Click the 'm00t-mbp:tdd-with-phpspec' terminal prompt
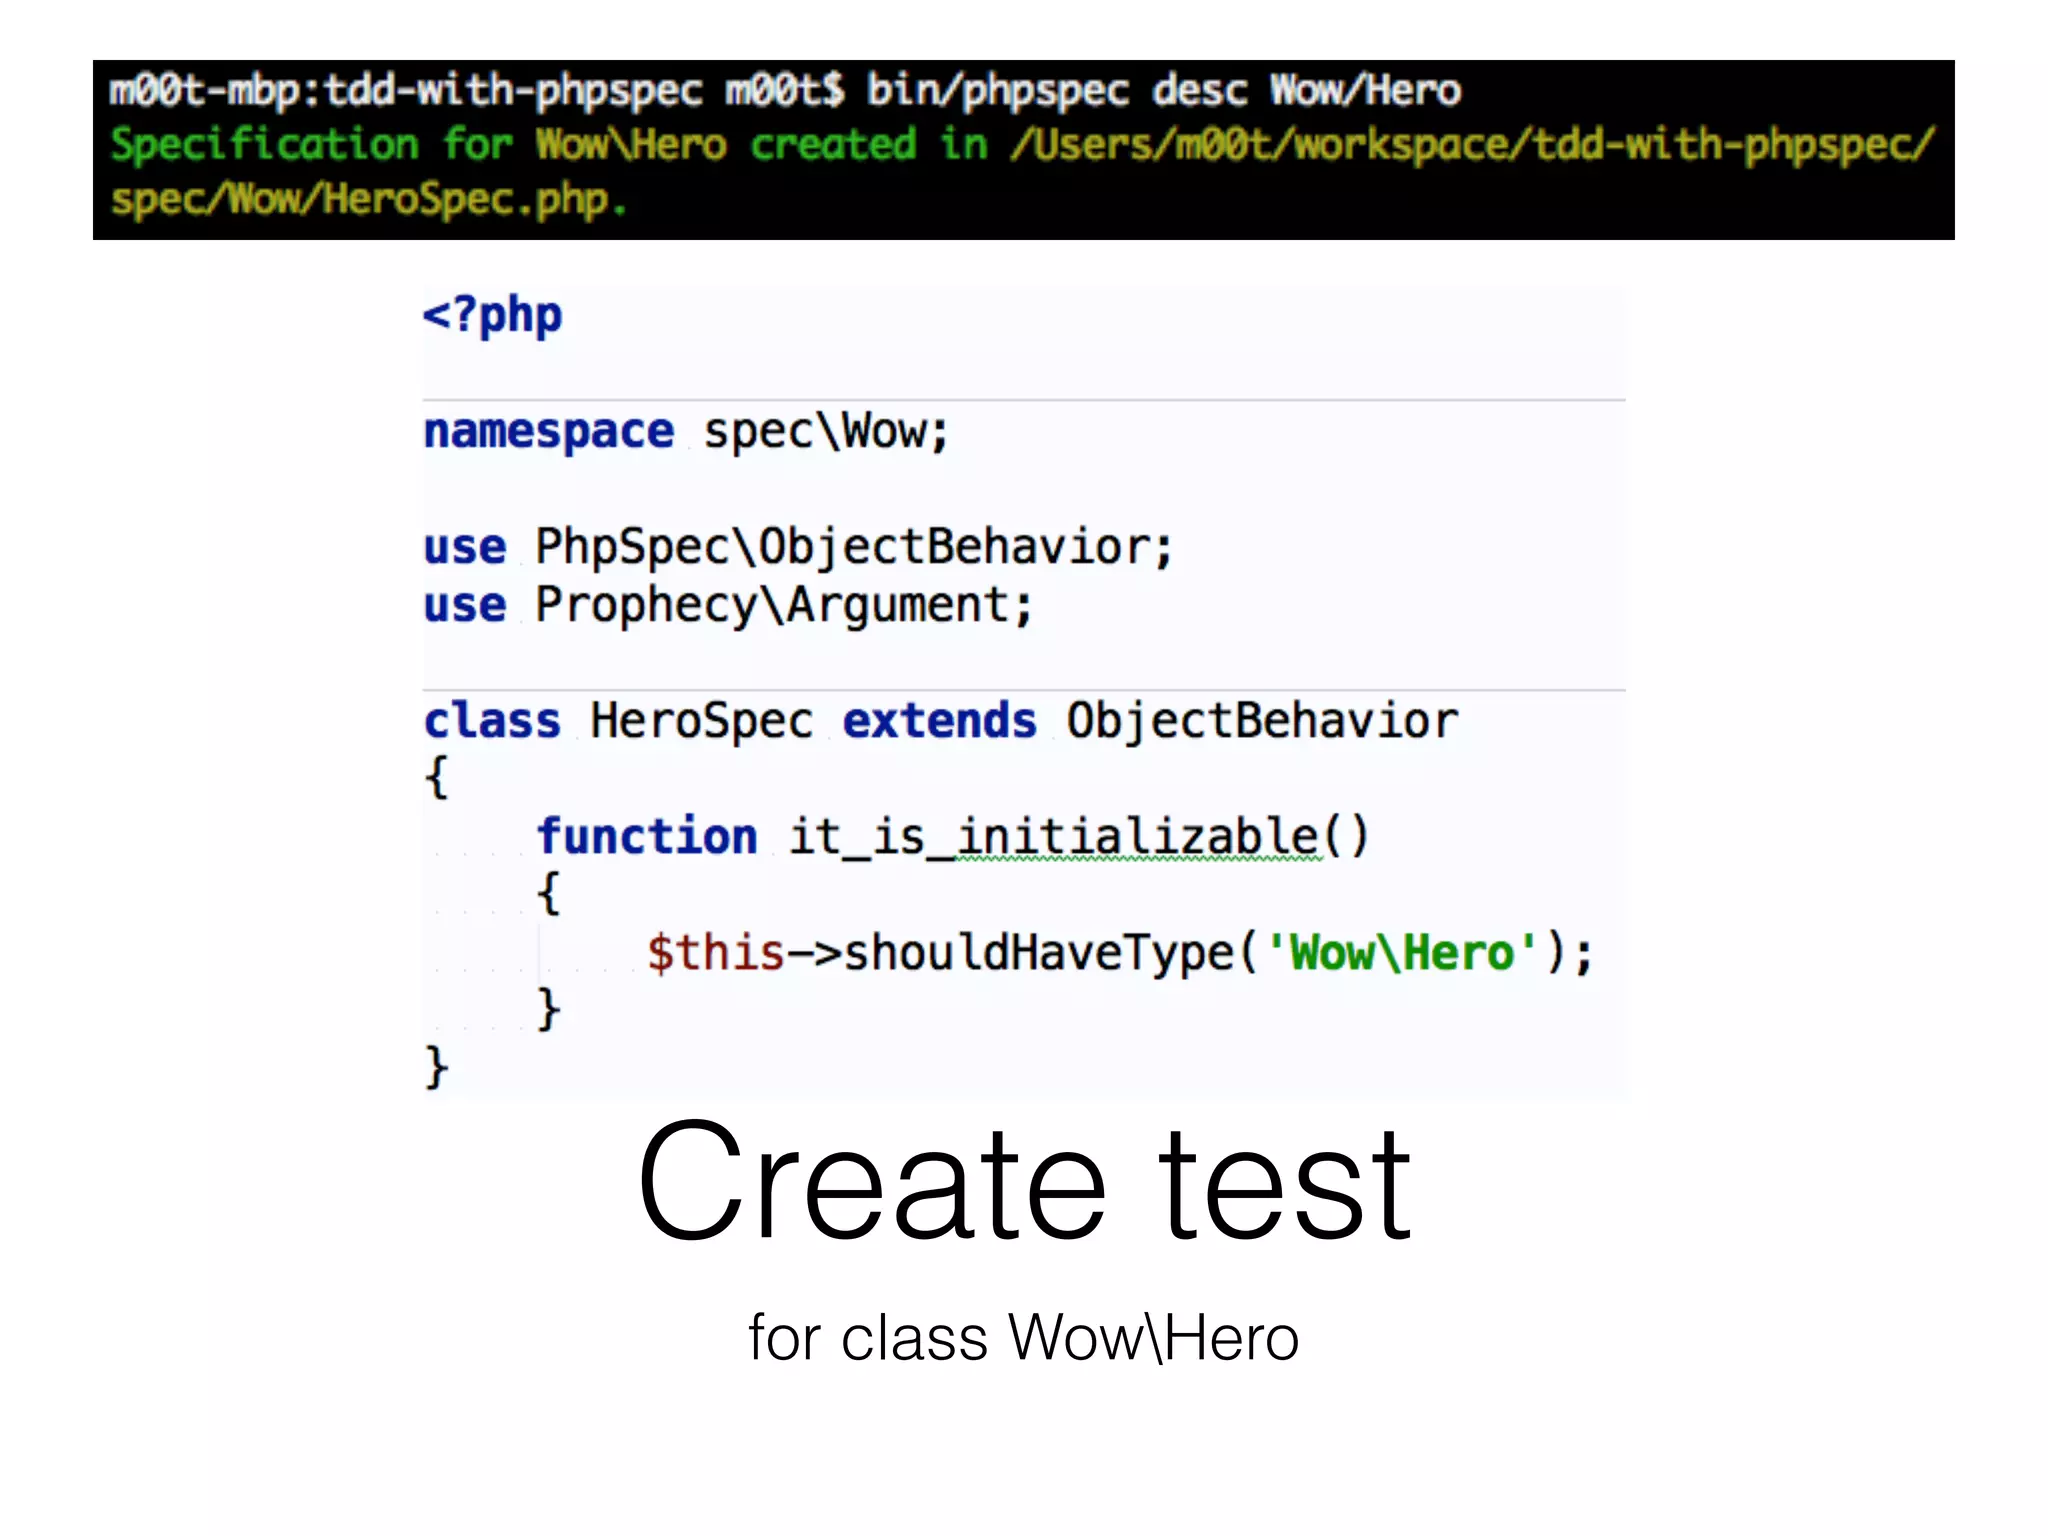 [406, 91]
